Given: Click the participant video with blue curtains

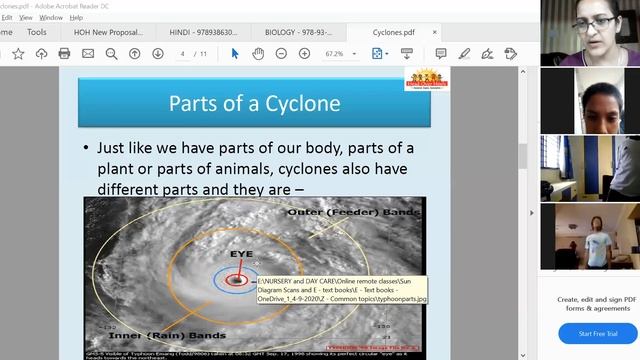Looking at the screenshot, I should pos(590,169).
